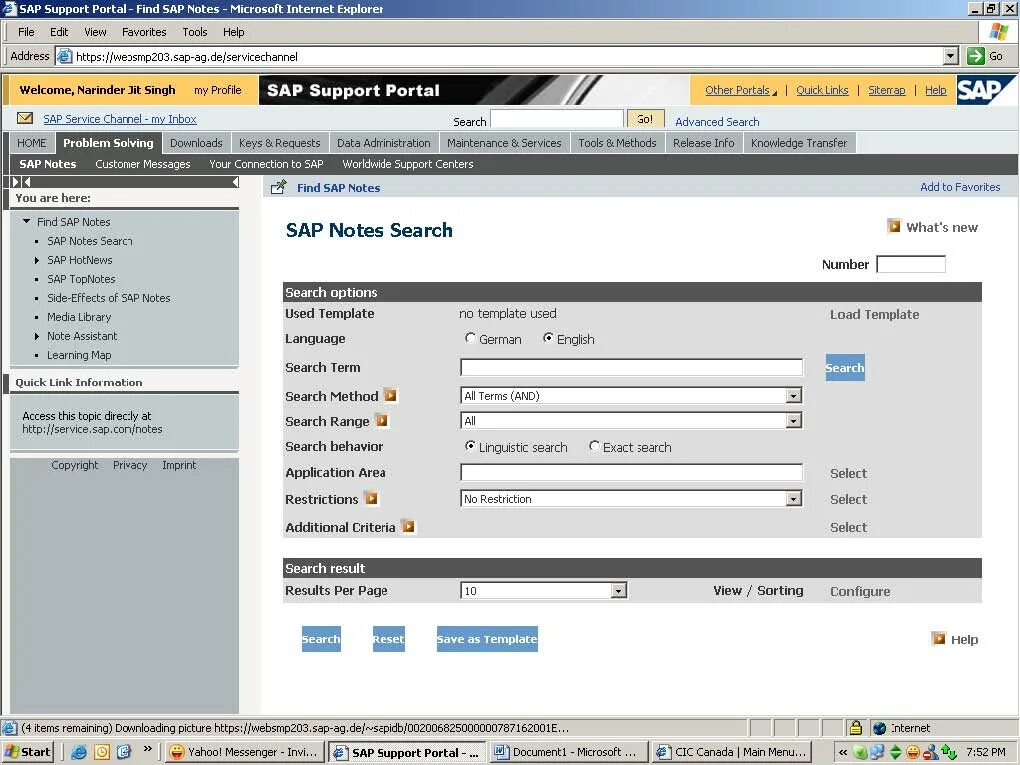This screenshot has height=765, width=1020.
Task: Click the address bar page icon
Action: (x=64, y=56)
